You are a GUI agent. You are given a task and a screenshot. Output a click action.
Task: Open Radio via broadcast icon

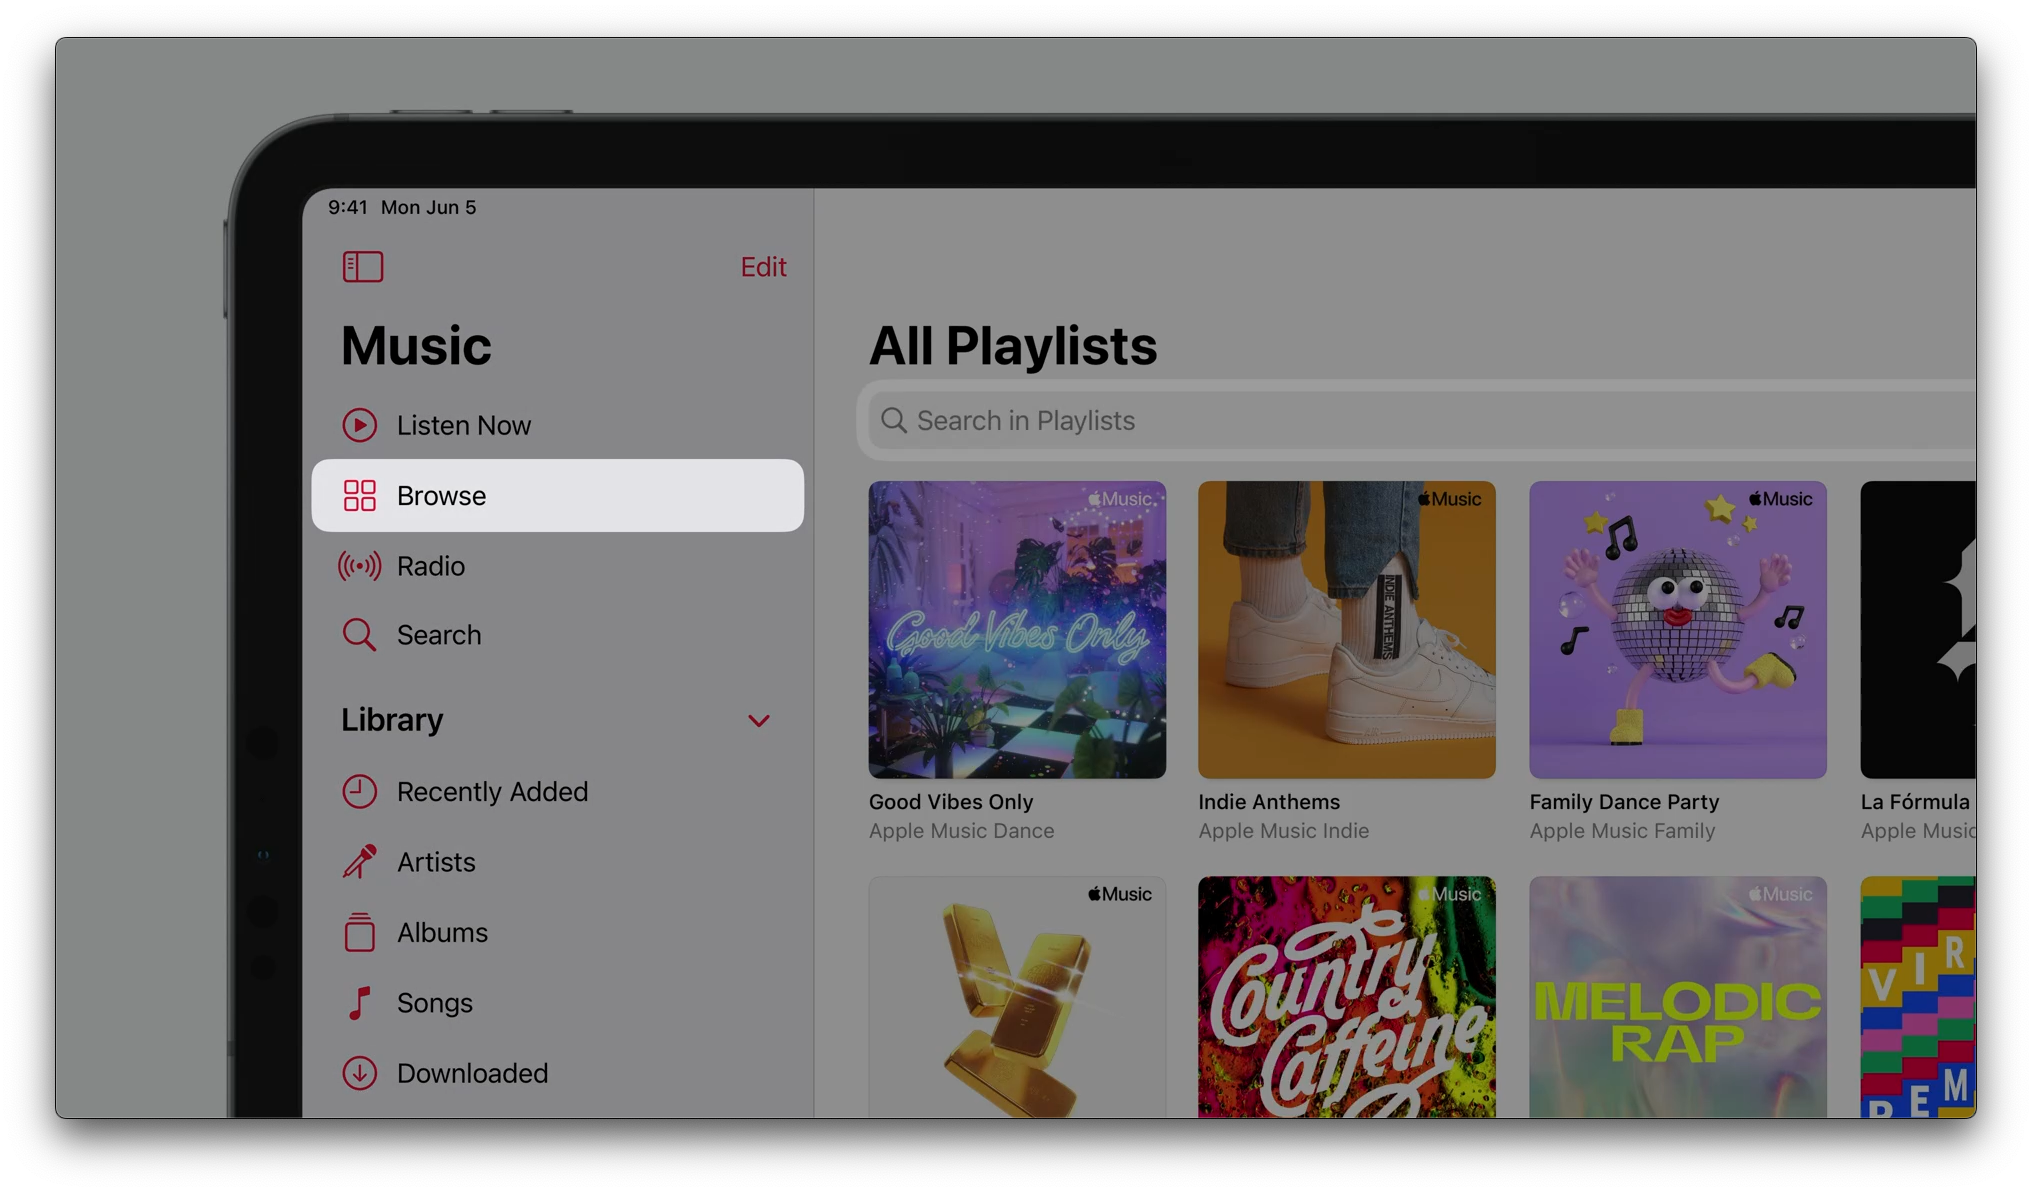click(x=359, y=566)
